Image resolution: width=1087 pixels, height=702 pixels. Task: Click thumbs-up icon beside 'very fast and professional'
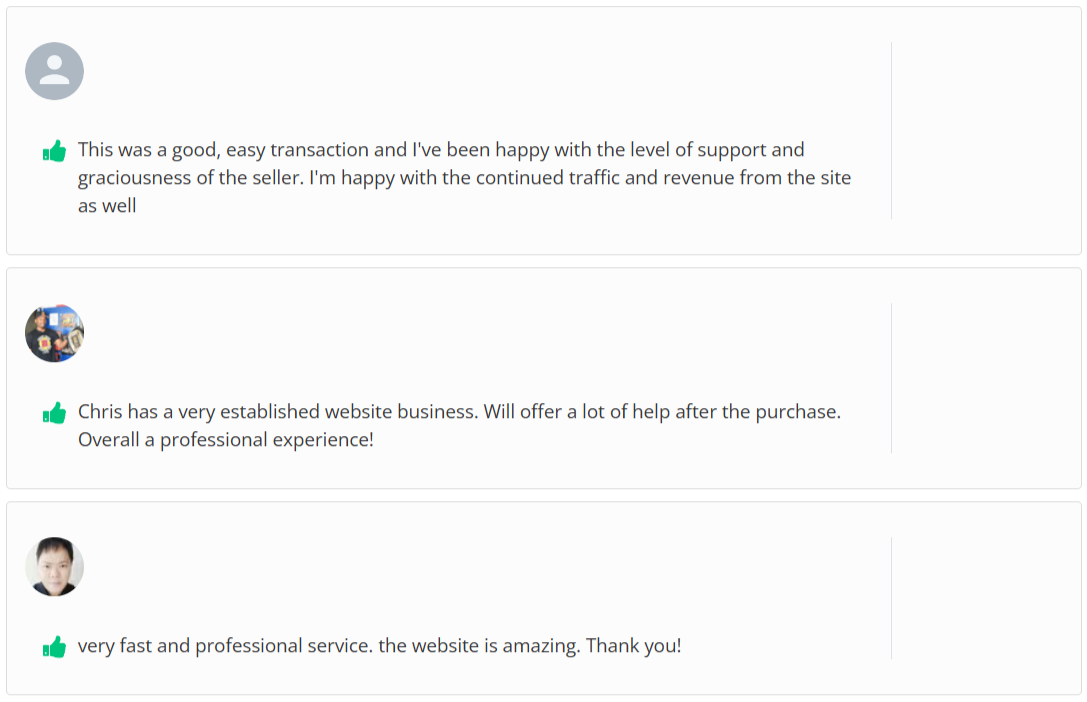point(54,647)
